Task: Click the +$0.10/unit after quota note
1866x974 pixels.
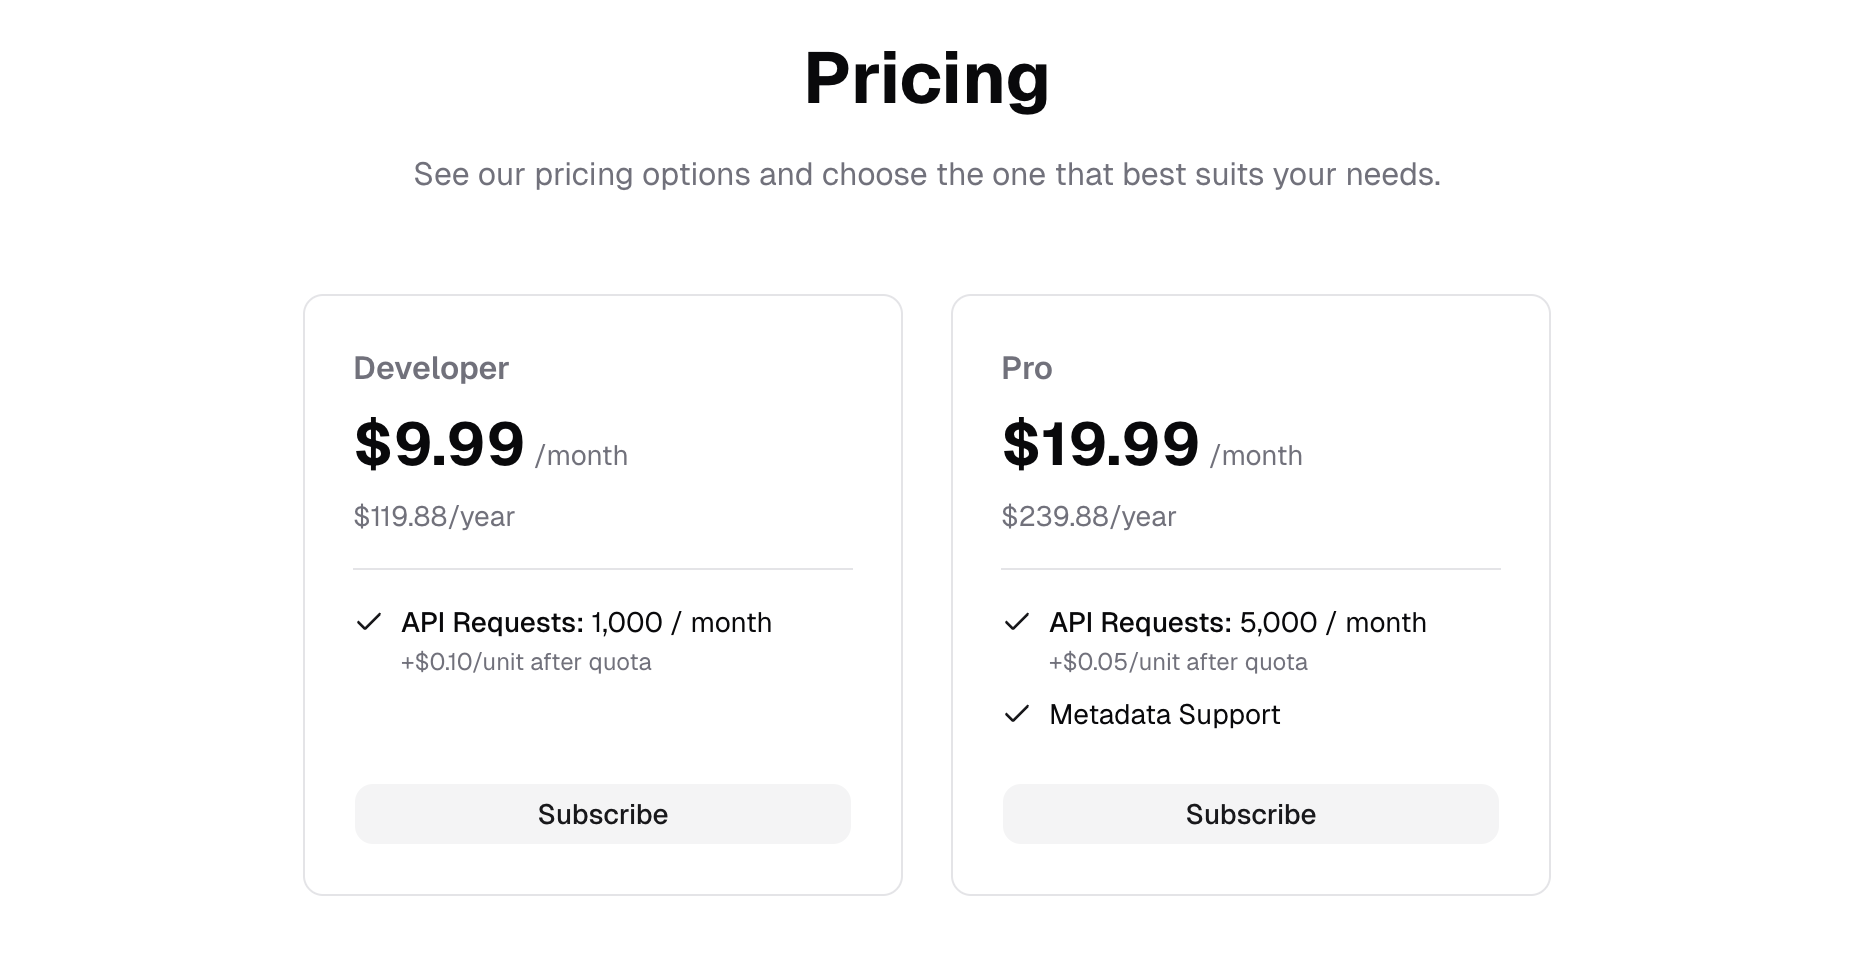Action: tap(525, 661)
